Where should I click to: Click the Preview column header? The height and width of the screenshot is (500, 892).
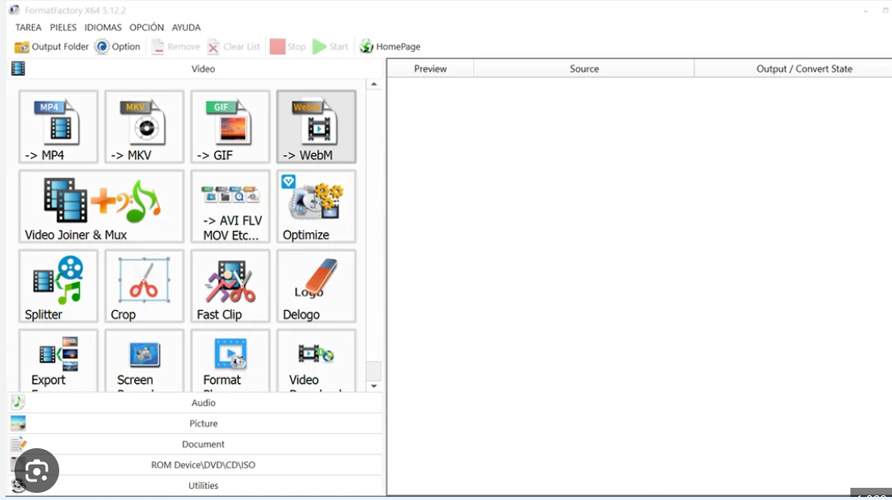click(431, 69)
